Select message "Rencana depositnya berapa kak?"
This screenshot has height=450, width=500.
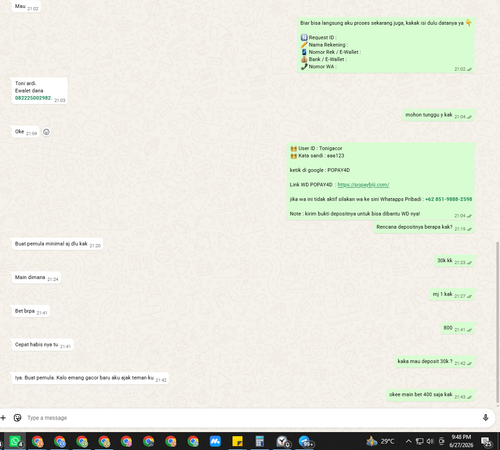424,227
